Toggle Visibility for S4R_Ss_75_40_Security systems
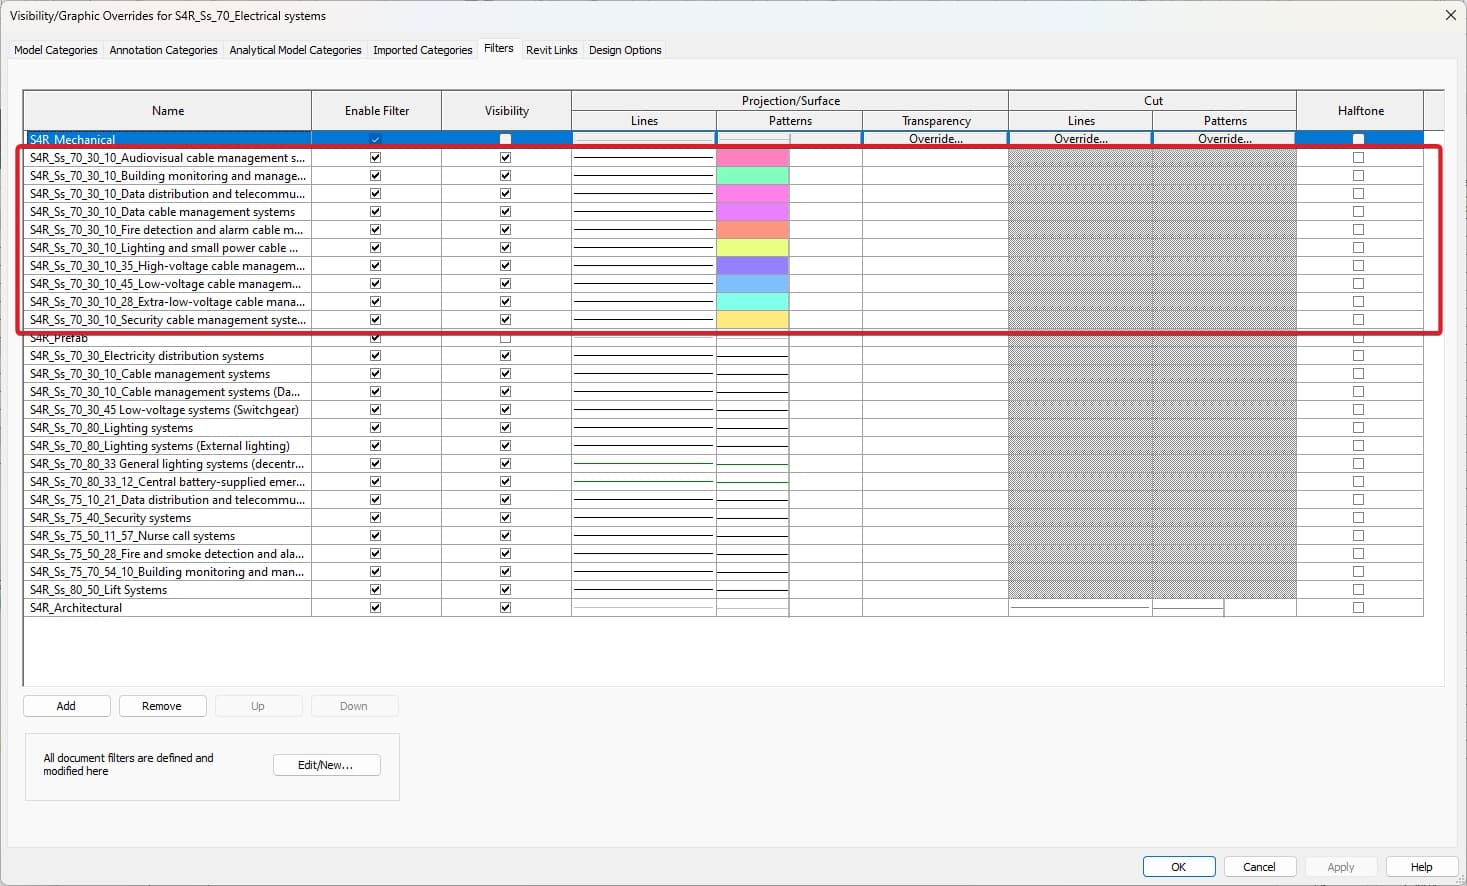 (x=505, y=518)
